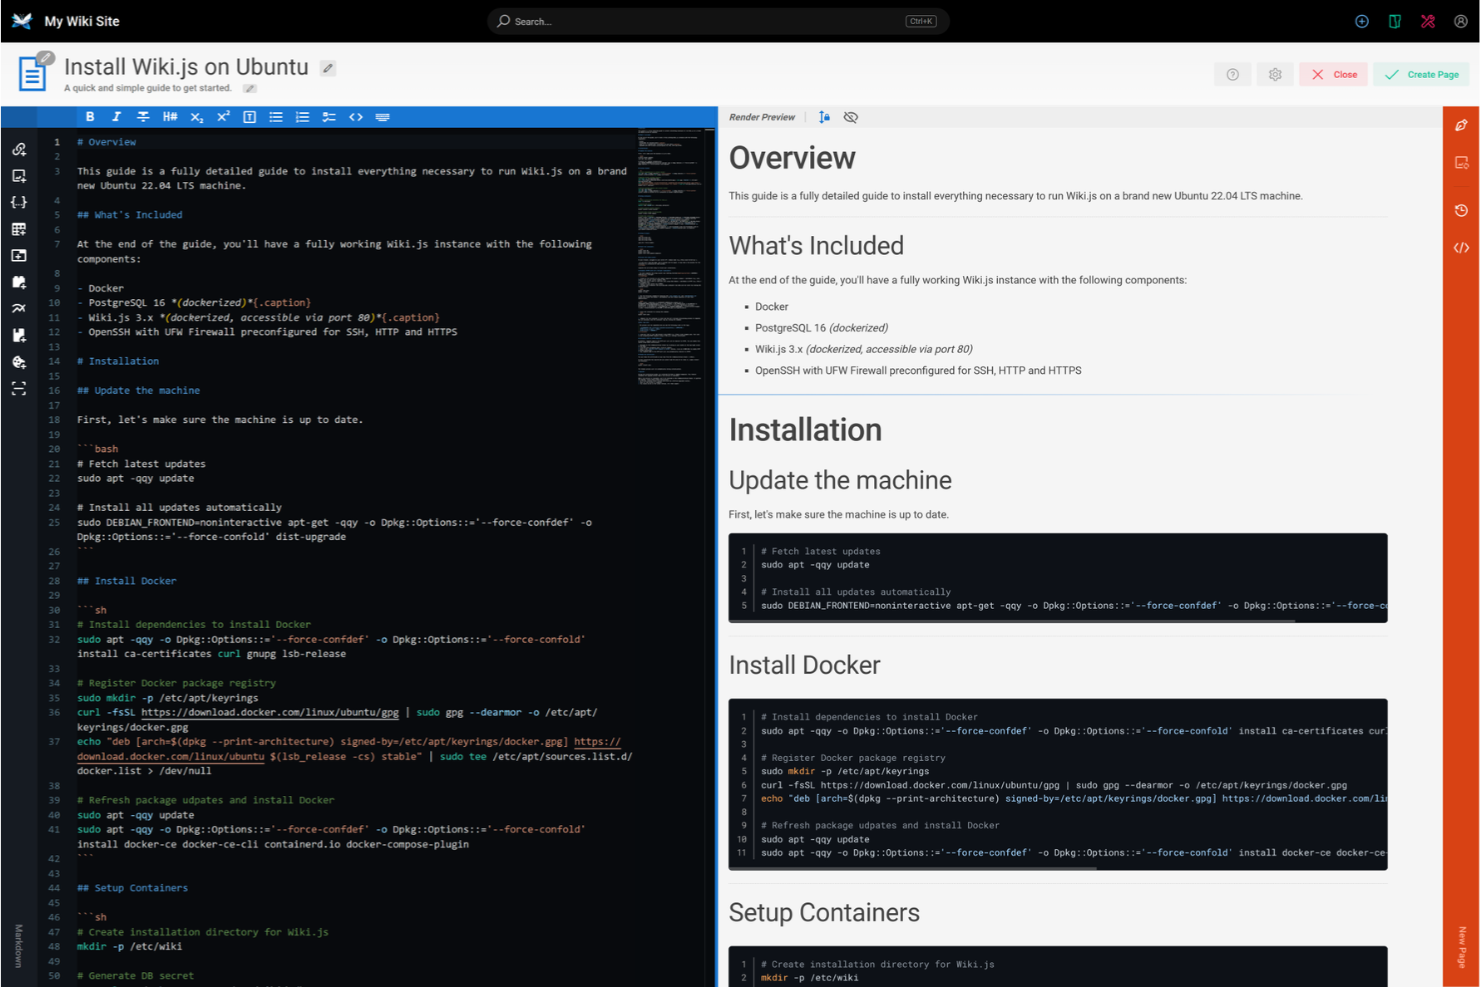The image size is (1480, 987).
Task: Open the user account icon in top bar
Action: pos(1461,20)
